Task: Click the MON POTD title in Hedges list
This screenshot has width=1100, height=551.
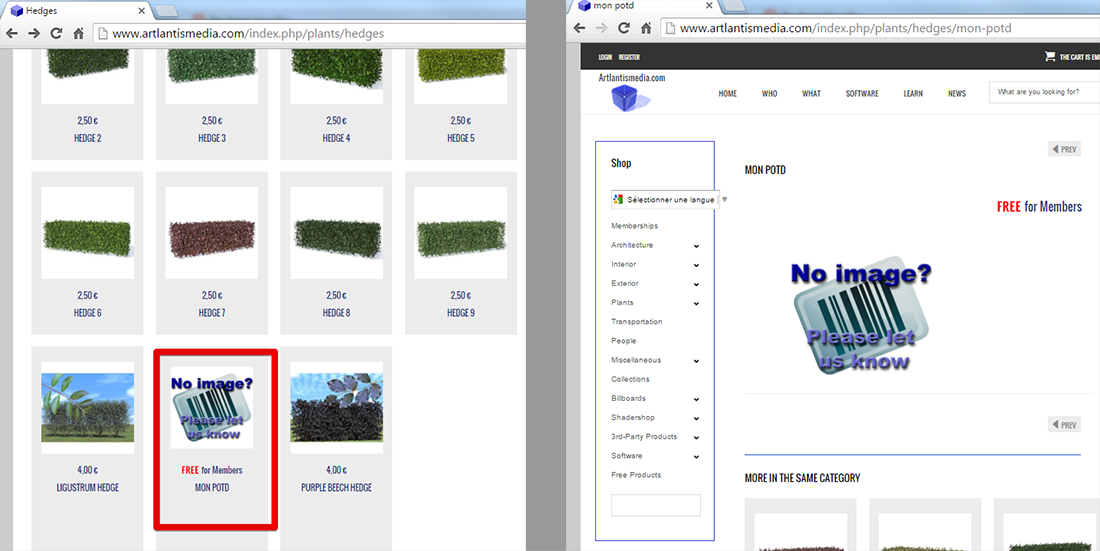Action: click(x=212, y=487)
